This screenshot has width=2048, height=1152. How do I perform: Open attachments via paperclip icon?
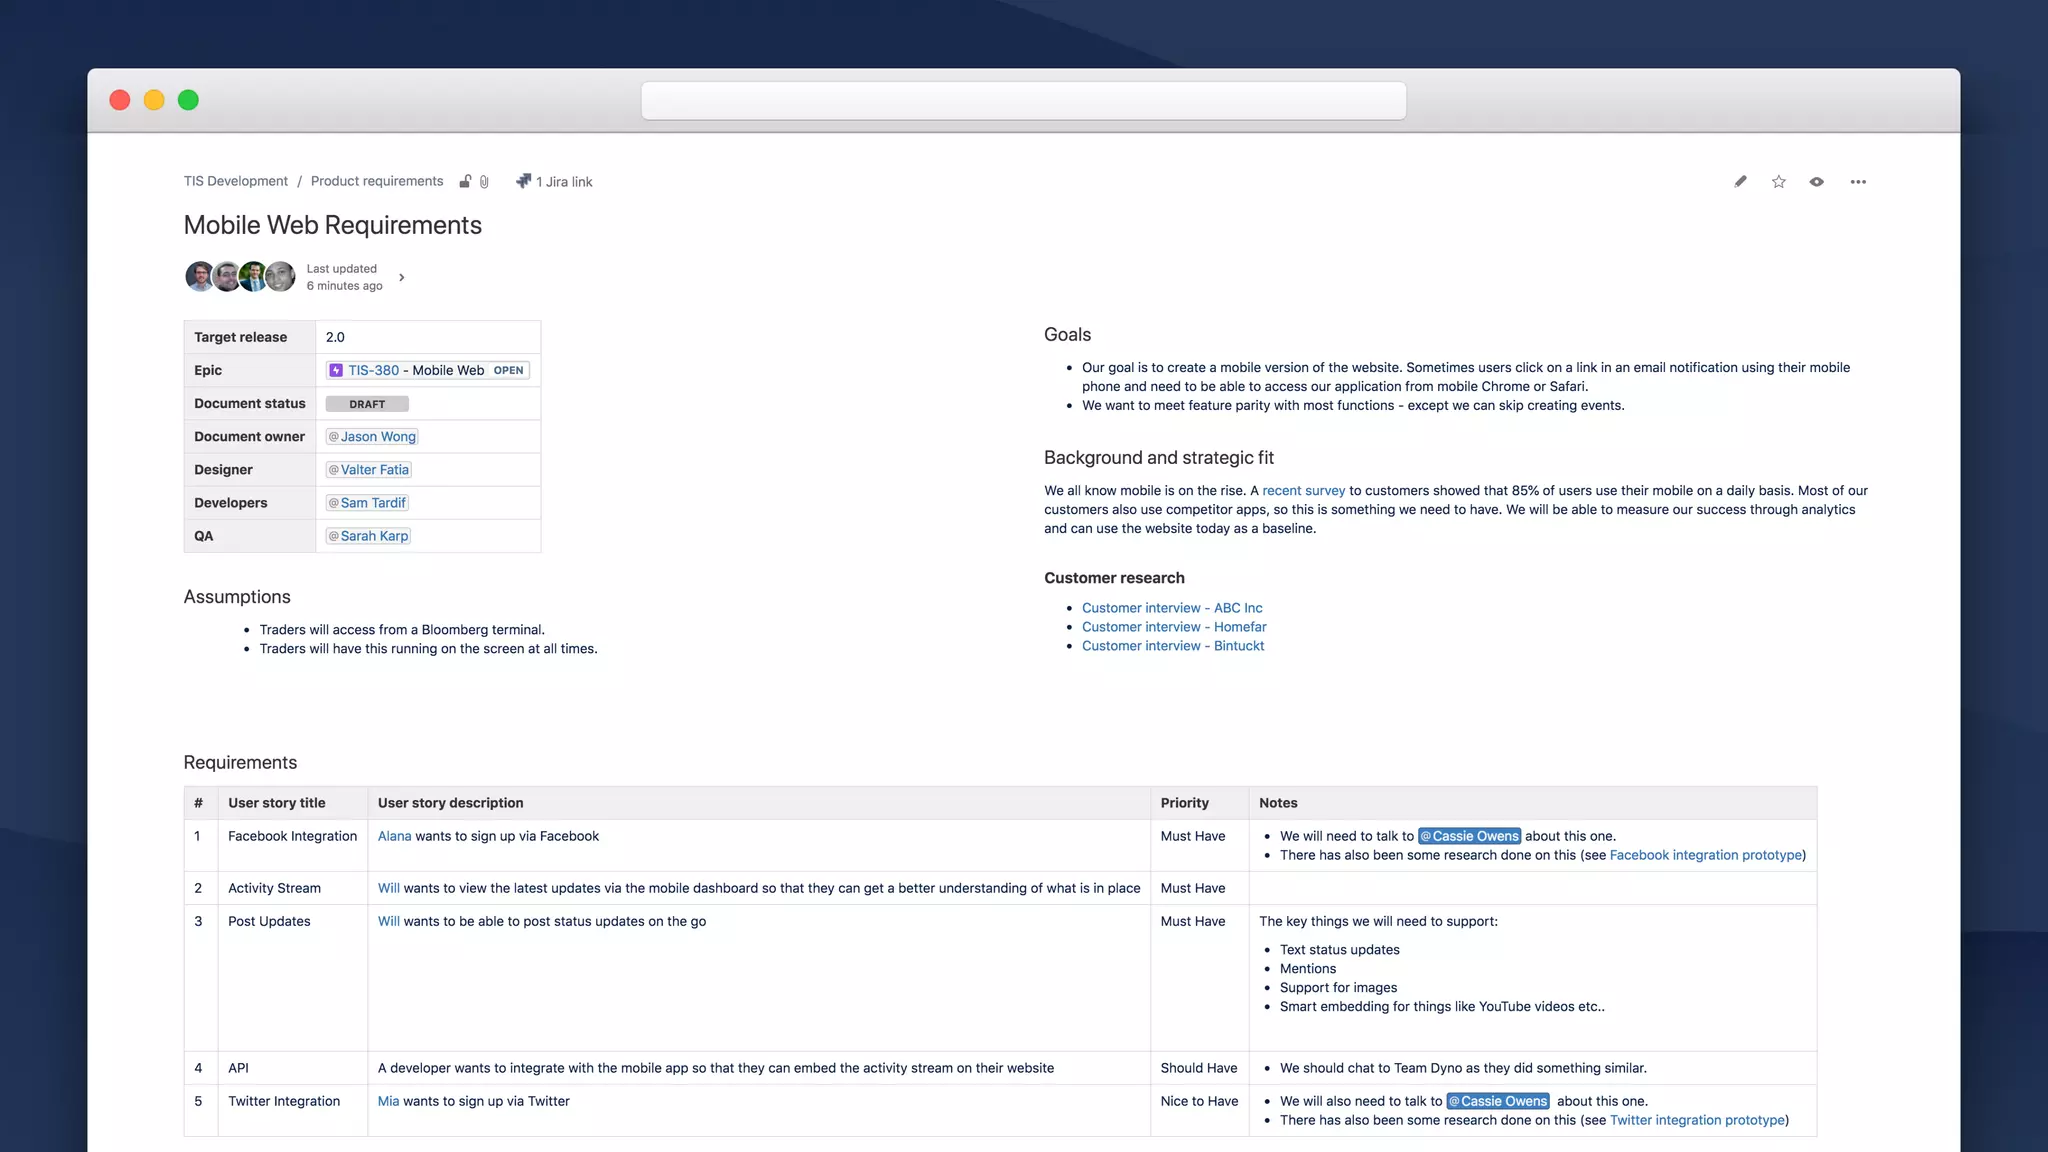[484, 181]
